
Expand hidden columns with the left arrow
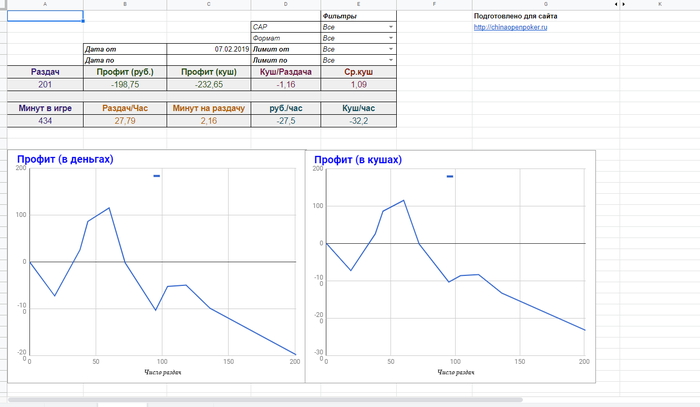point(616,4)
